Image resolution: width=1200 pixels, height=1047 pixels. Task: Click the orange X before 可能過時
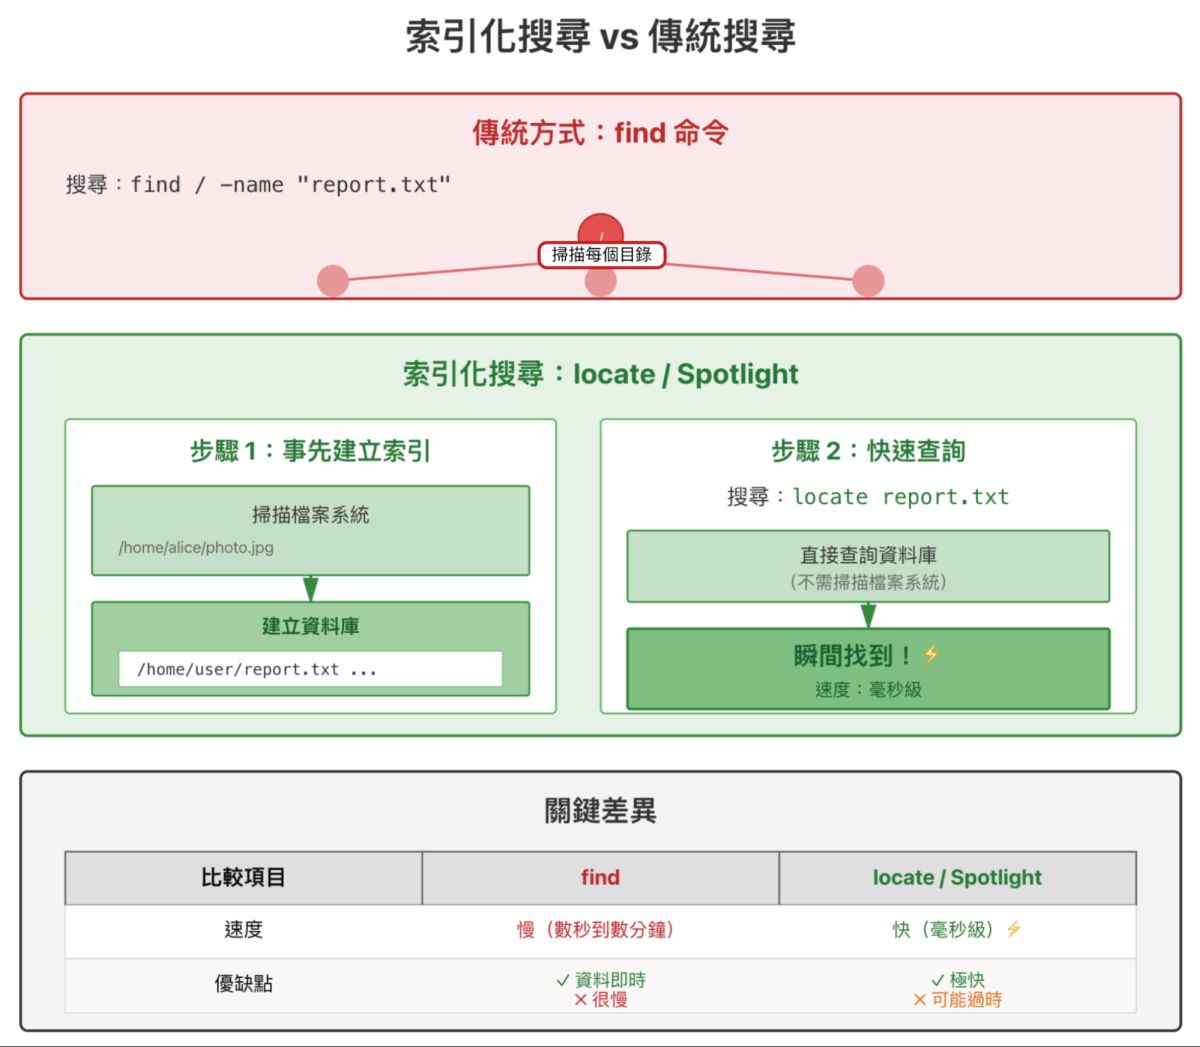pyautogui.click(x=920, y=1000)
